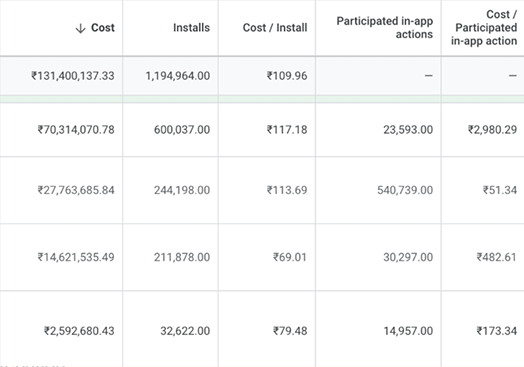Select cost per install ₹113.69

[287, 190]
